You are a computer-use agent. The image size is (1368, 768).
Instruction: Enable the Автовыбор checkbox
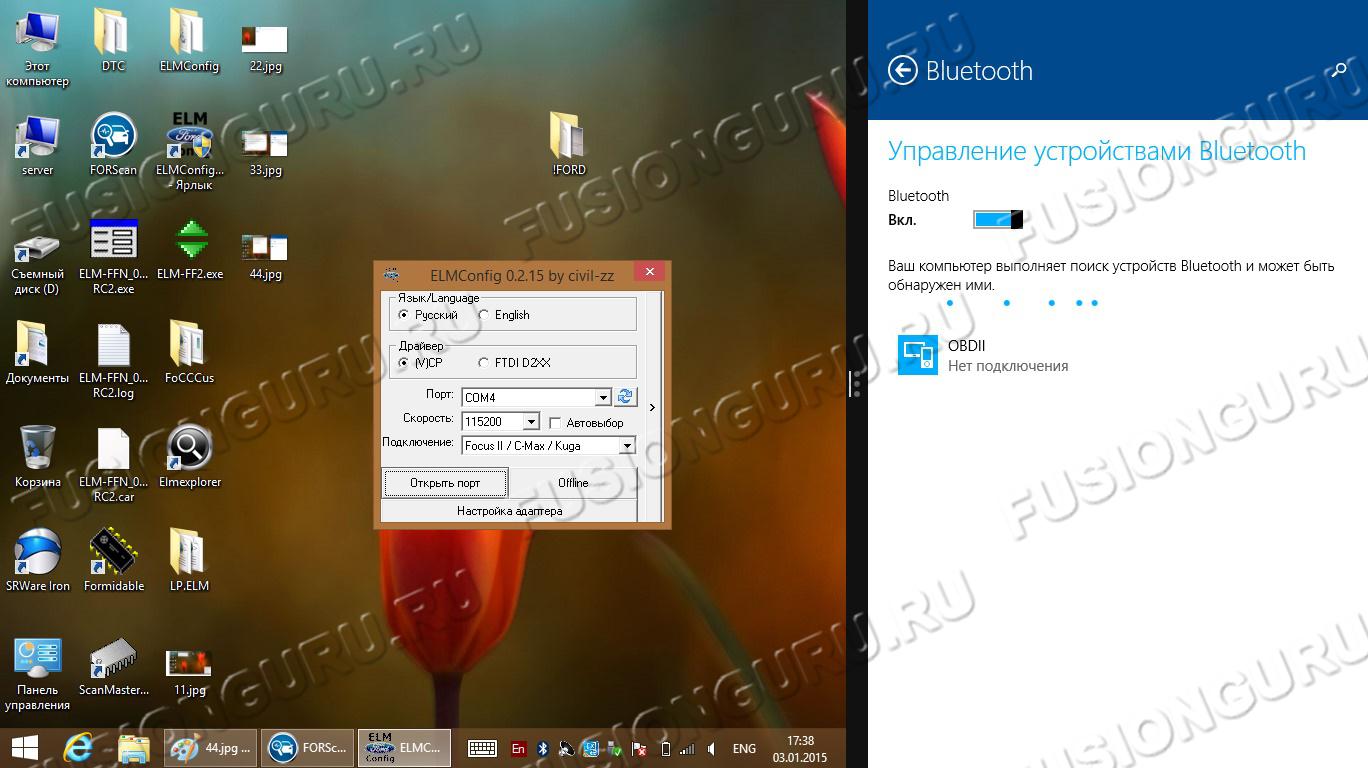pyautogui.click(x=555, y=423)
